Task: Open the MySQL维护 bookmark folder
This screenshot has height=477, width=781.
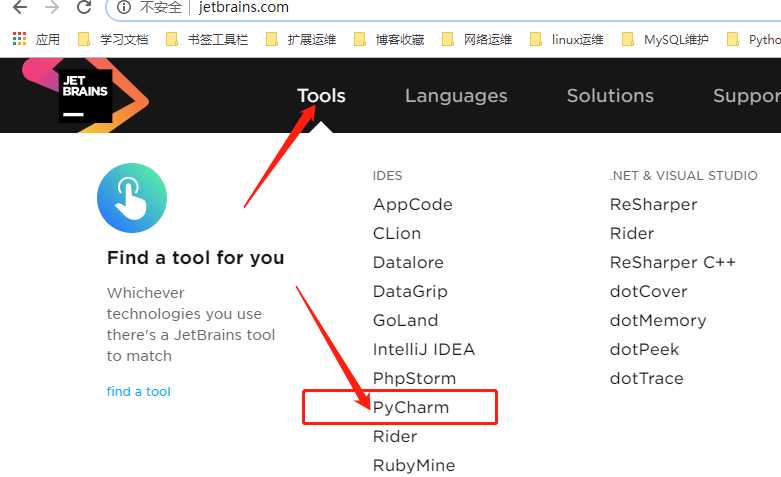Action: click(x=665, y=39)
